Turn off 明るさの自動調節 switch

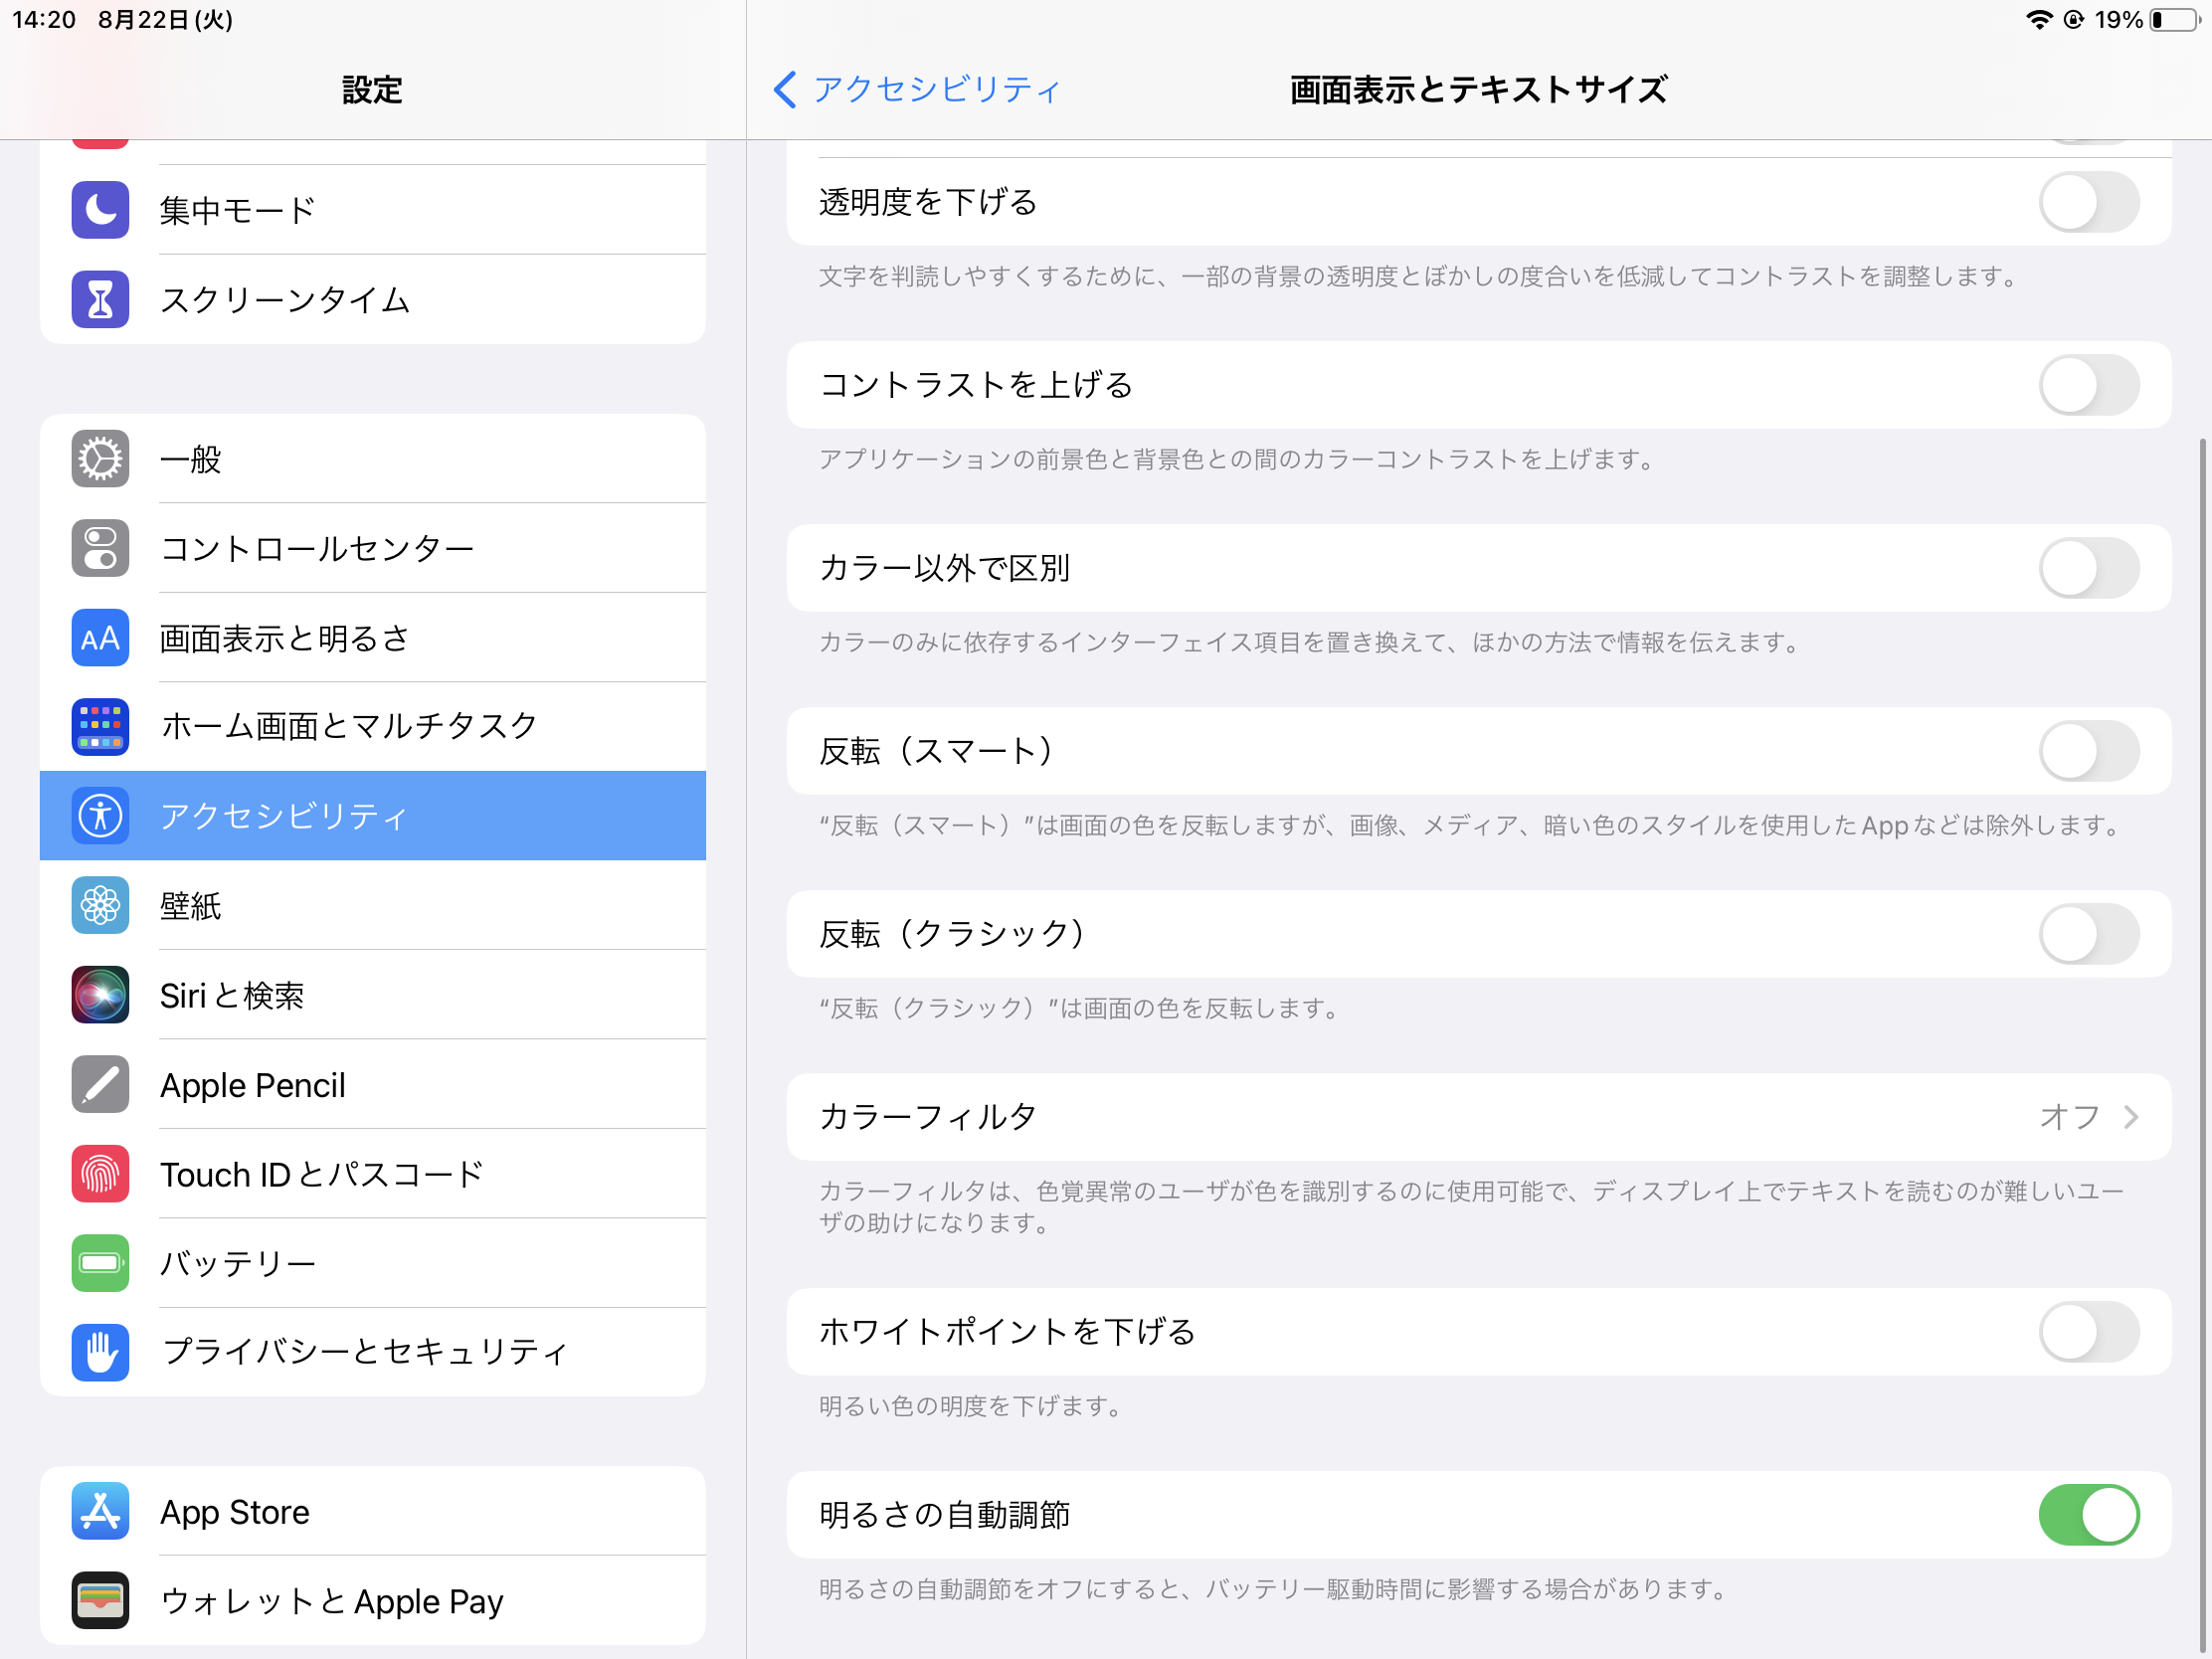tap(2088, 1514)
